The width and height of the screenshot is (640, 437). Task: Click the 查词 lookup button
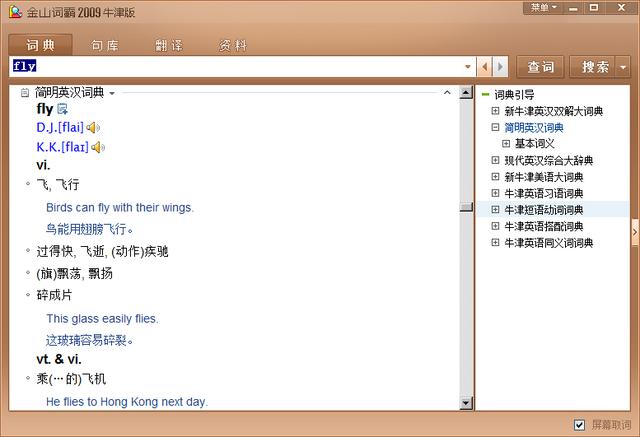point(540,67)
